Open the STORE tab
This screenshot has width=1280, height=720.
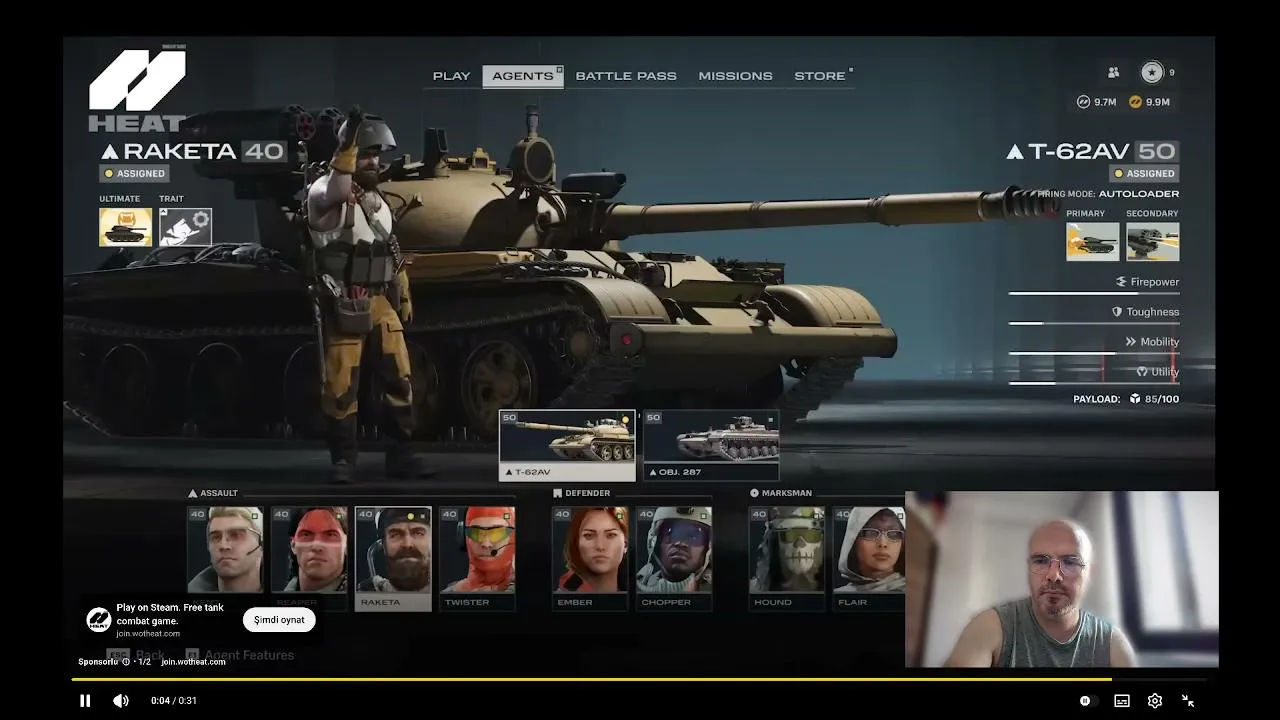point(820,76)
